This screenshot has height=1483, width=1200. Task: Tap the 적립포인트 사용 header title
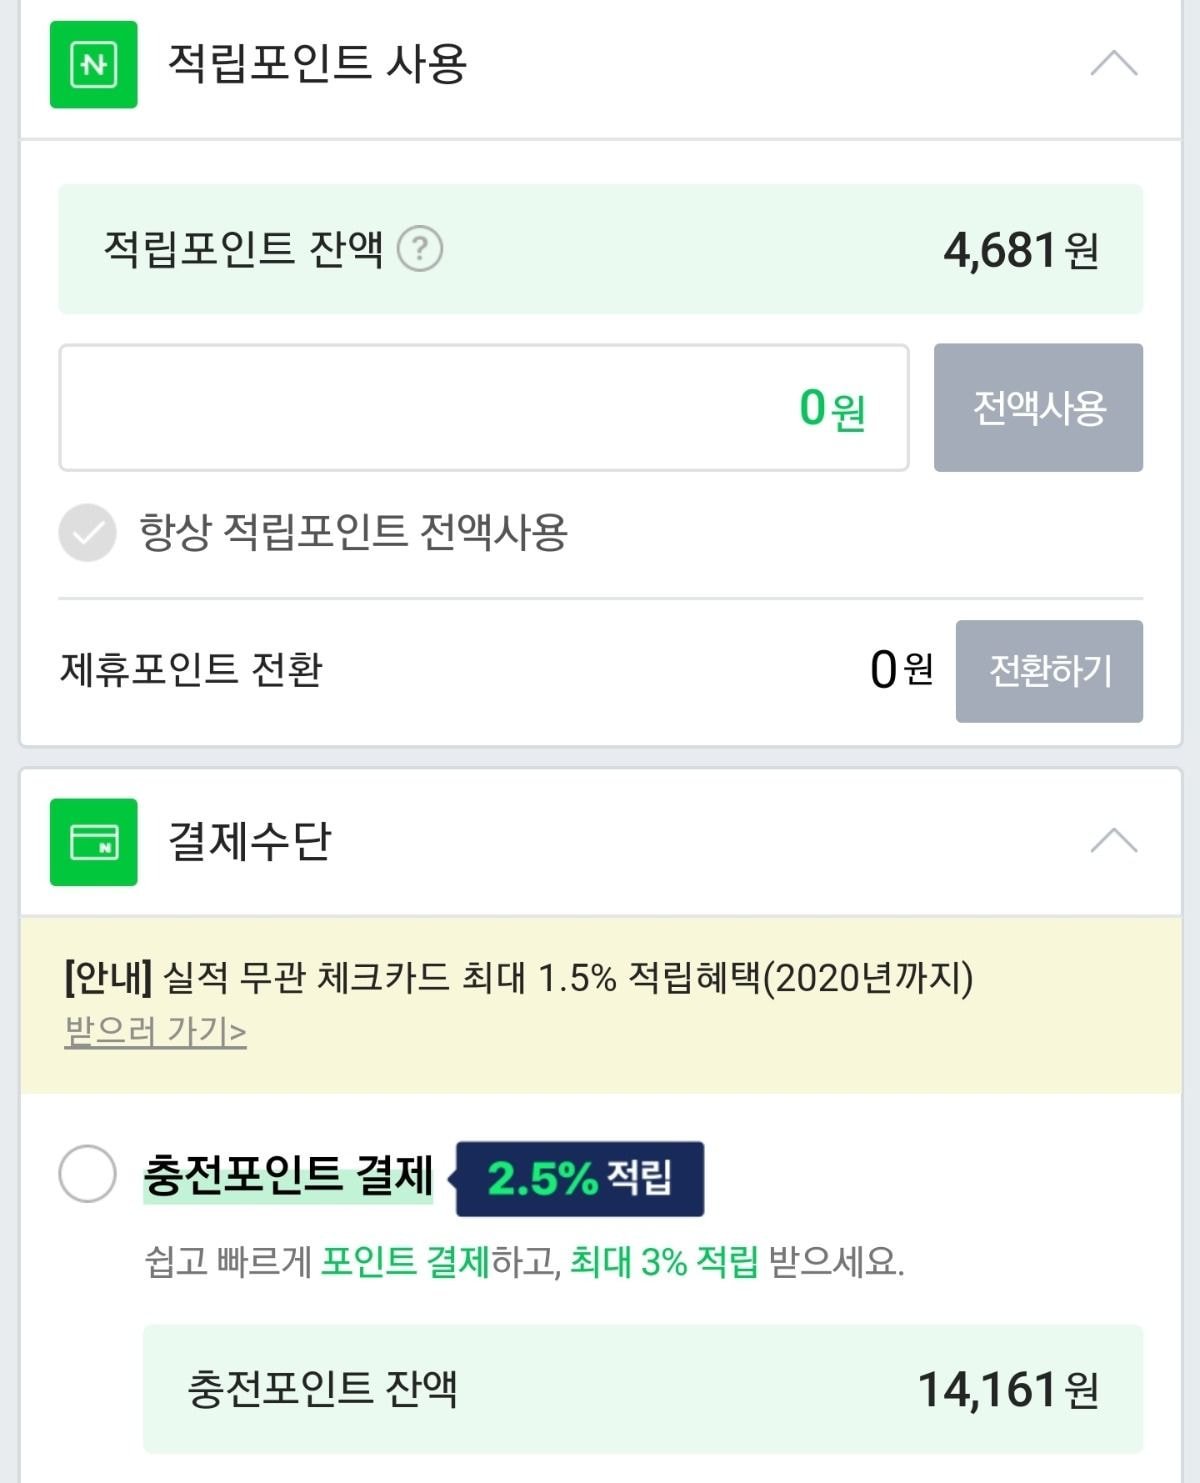click(x=317, y=64)
